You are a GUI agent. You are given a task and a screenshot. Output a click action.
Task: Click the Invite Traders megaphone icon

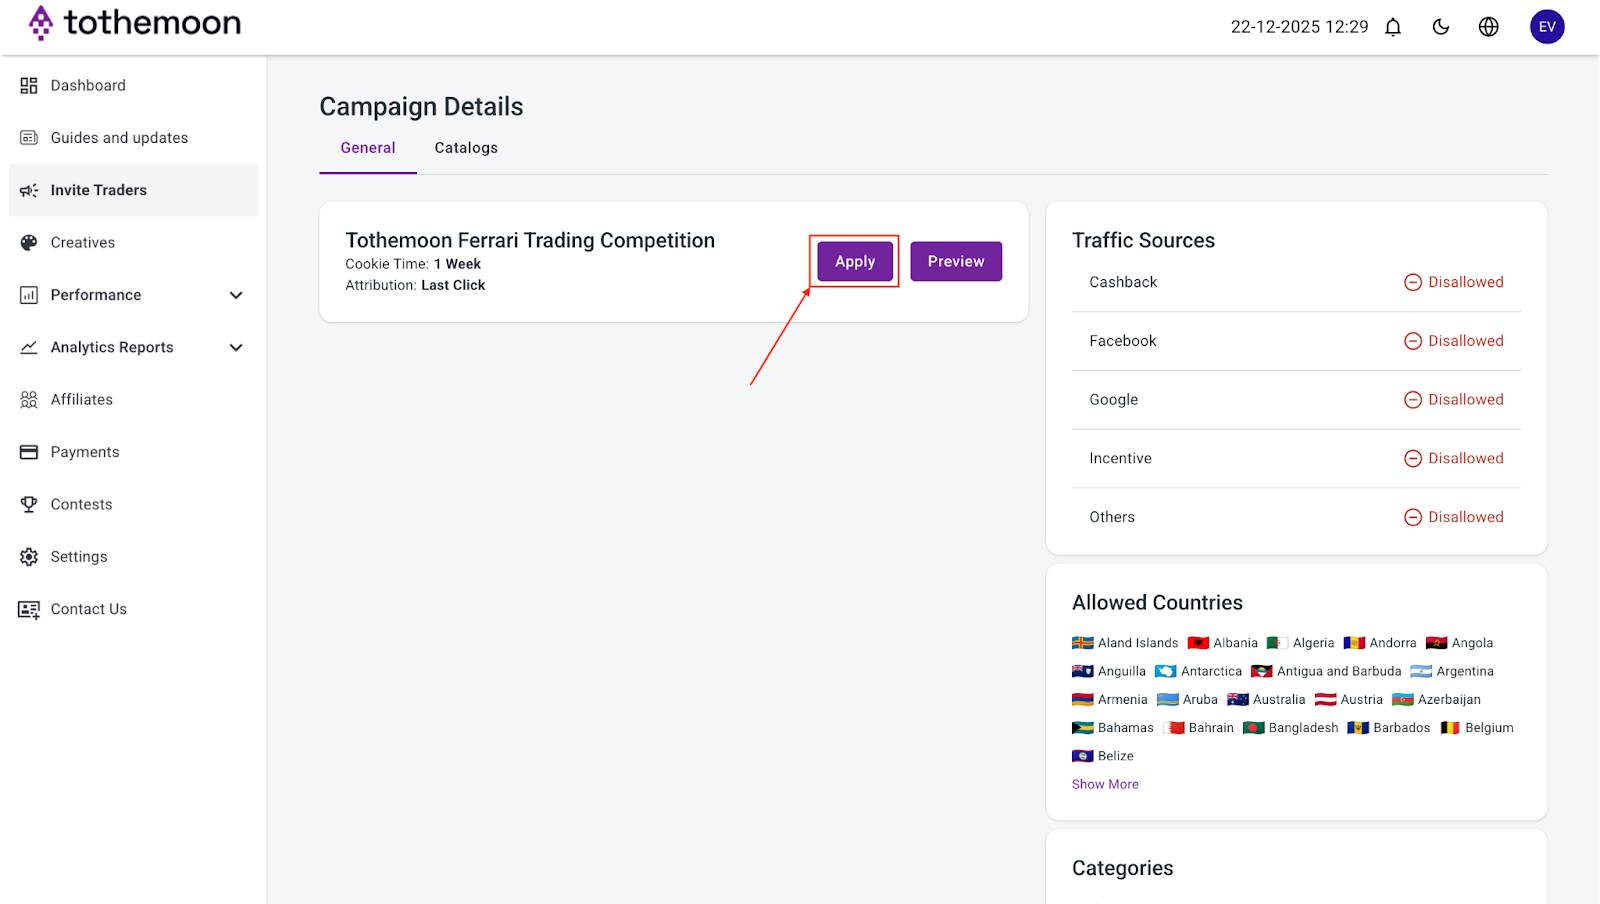coord(29,190)
